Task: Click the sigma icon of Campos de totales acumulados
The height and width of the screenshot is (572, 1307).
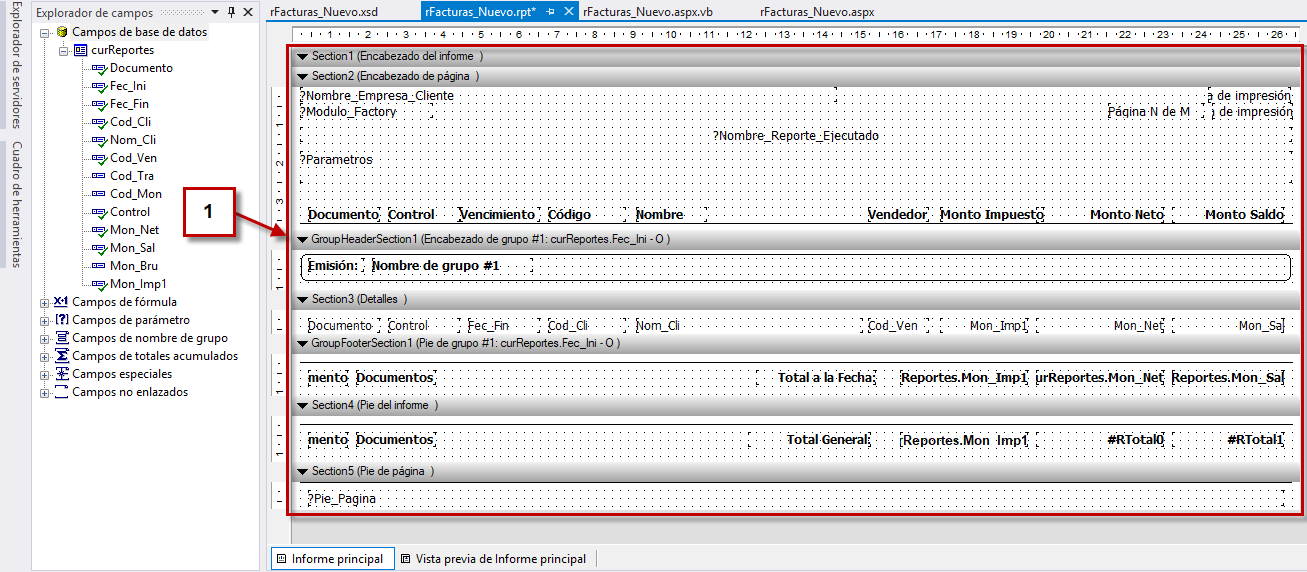Action: pos(61,356)
